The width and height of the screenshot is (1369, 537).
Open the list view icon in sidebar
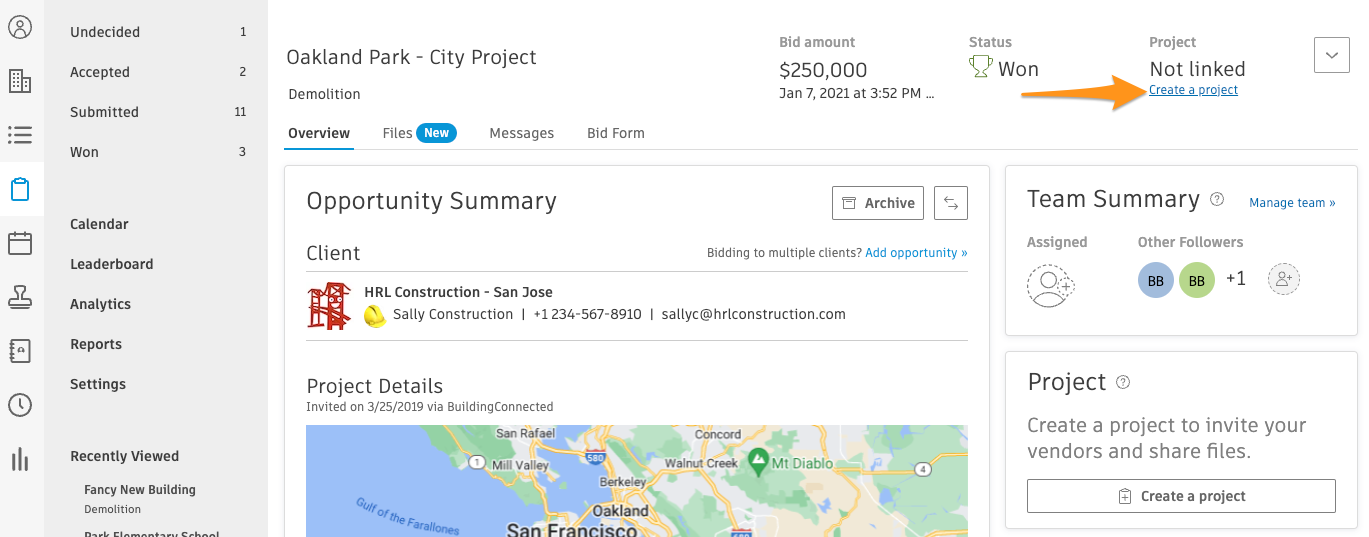(20, 135)
